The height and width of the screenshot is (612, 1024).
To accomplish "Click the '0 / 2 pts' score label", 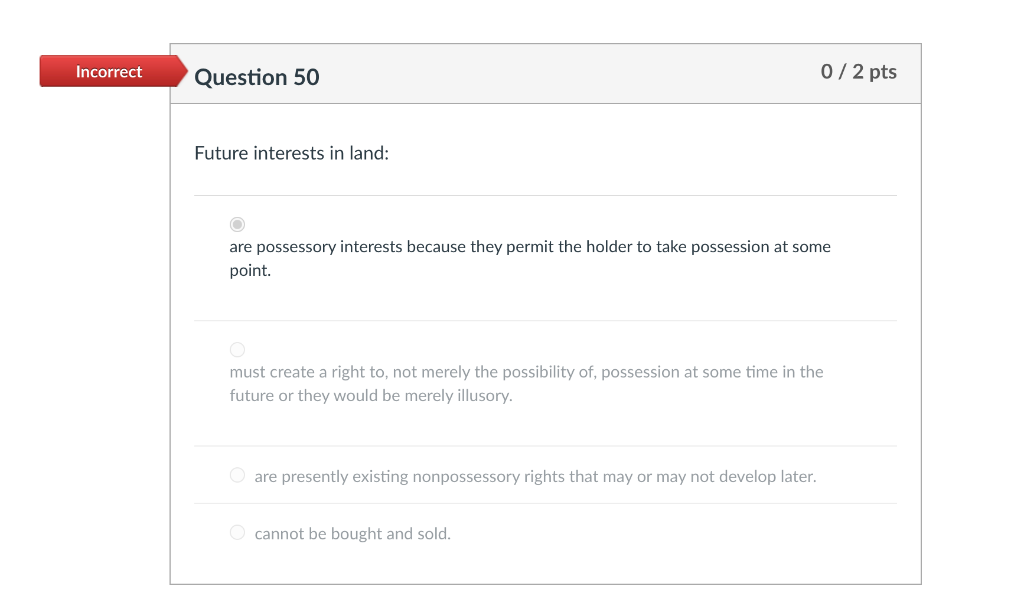I will [x=858, y=72].
